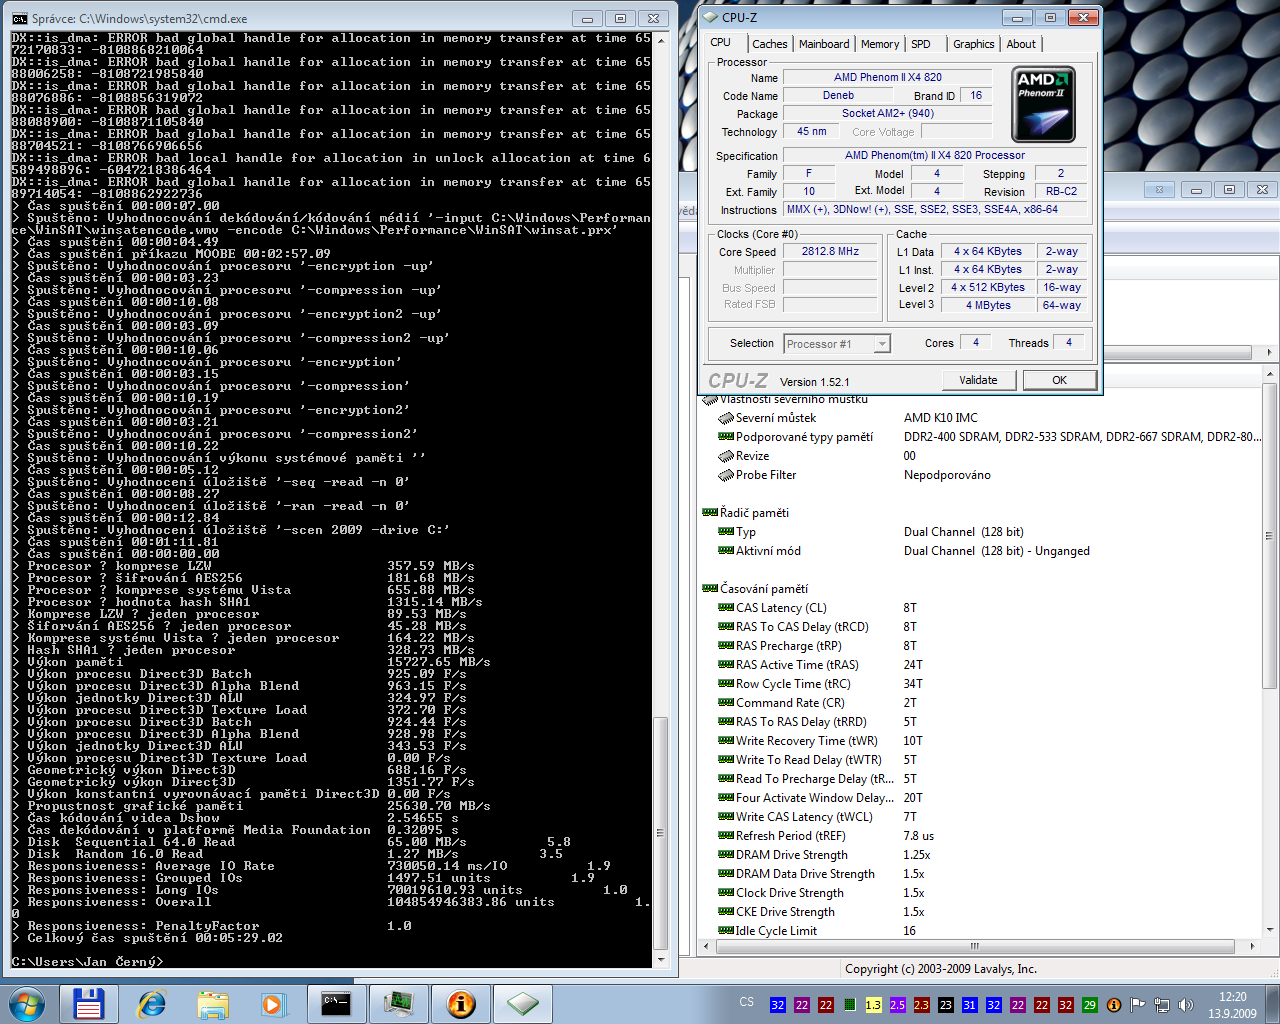1280x1024 pixels.
Task: Click the chip icon beside Probe Filter
Action: [x=726, y=475]
